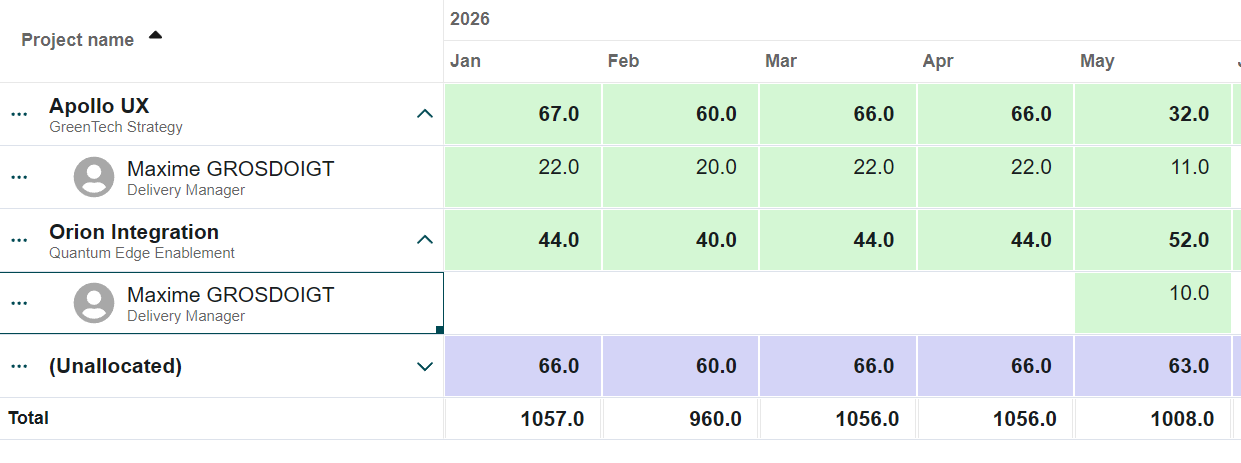Click Maxime's avatar under Orion Integration
The width and height of the screenshot is (1241, 463).
(94, 303)
